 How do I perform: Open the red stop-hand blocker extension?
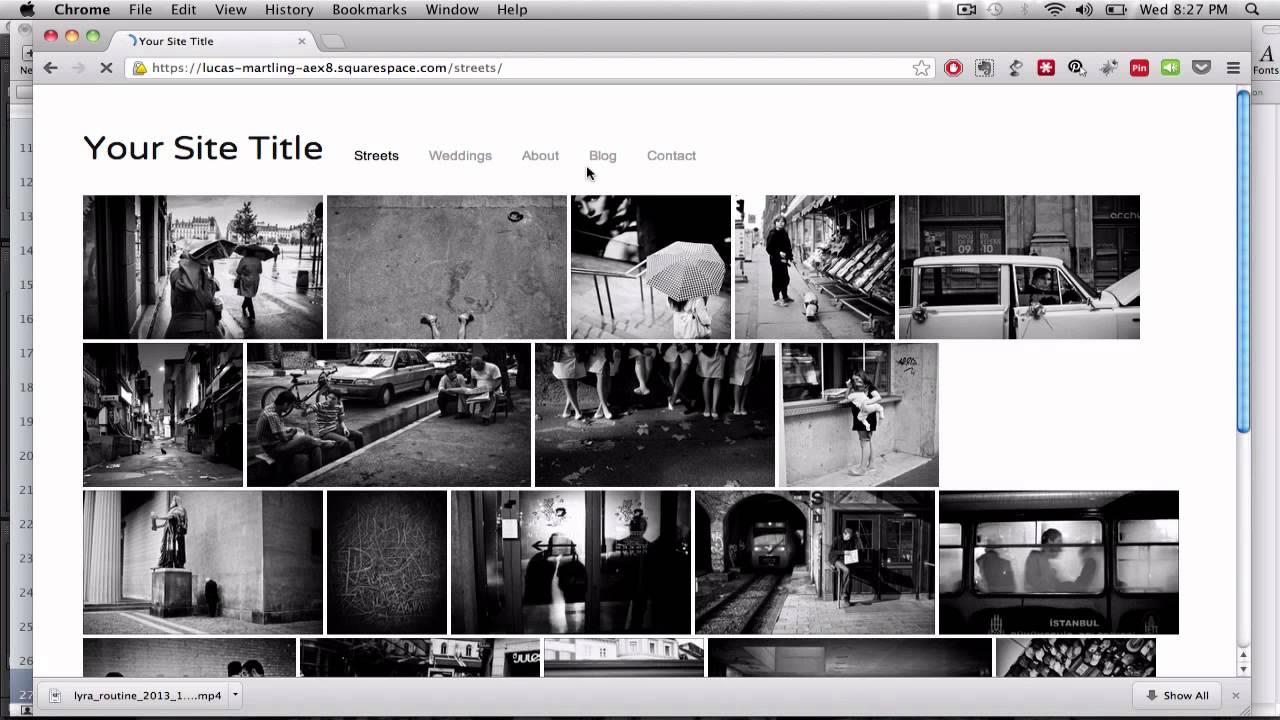coord(953,68)
